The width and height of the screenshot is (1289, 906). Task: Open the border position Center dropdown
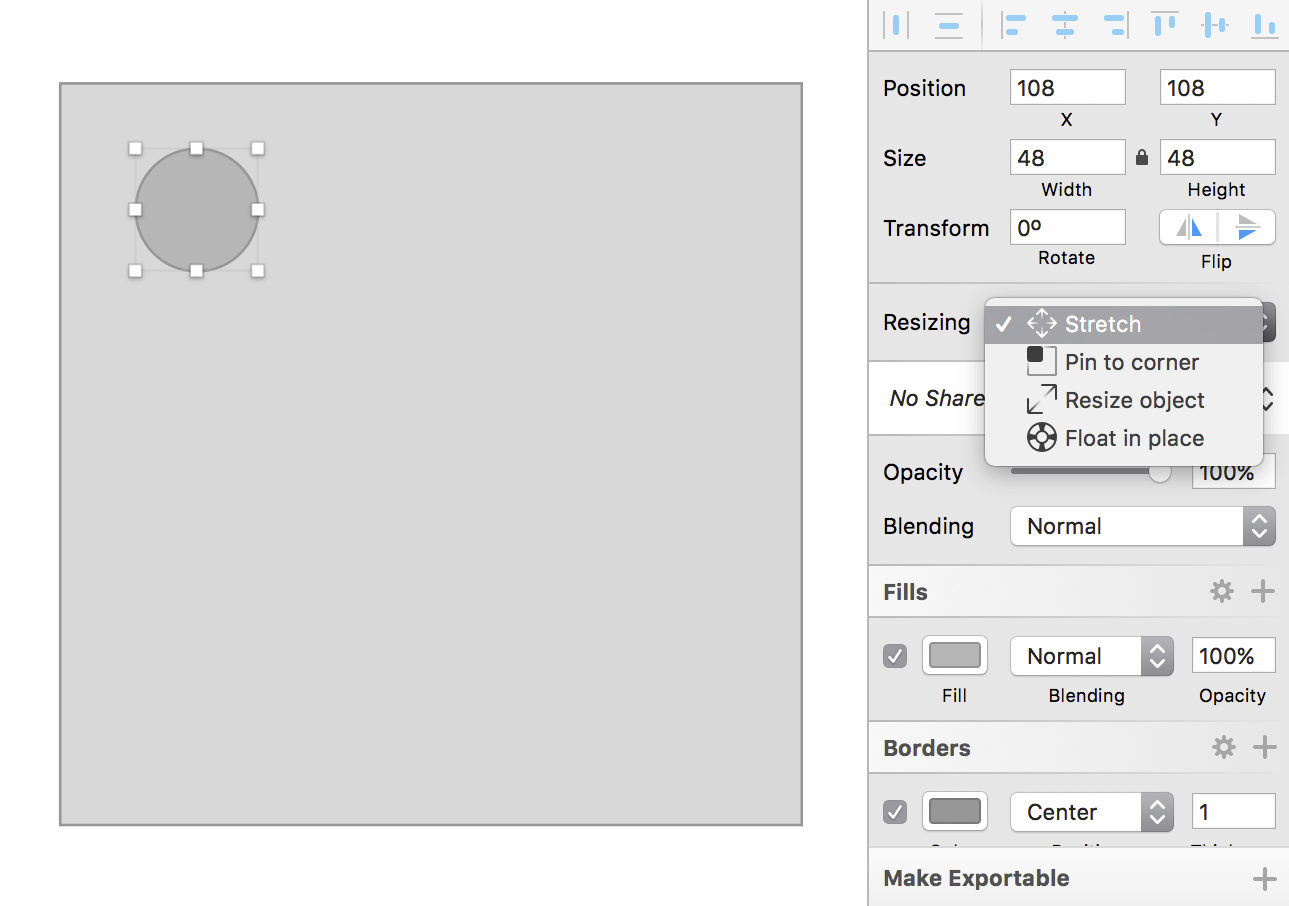coord(1091,812)
